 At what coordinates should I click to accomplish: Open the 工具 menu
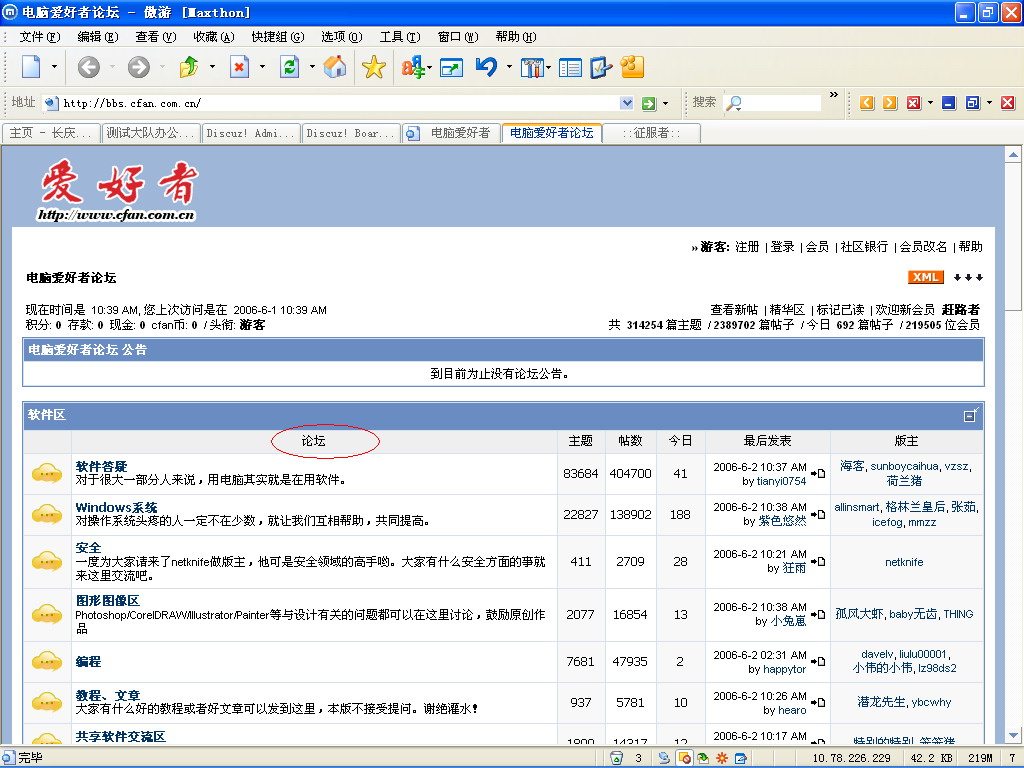coord(398,35)
